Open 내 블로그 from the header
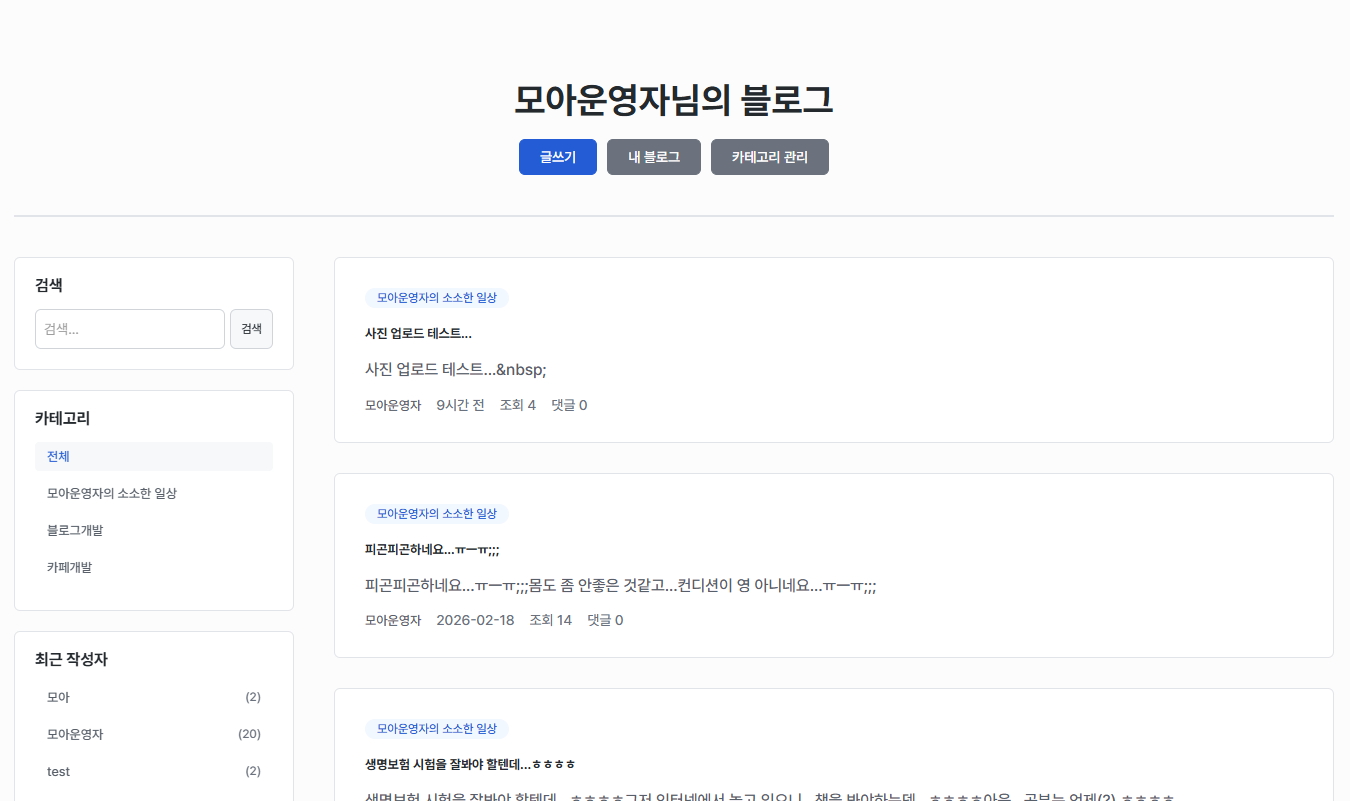 [653, 157]
